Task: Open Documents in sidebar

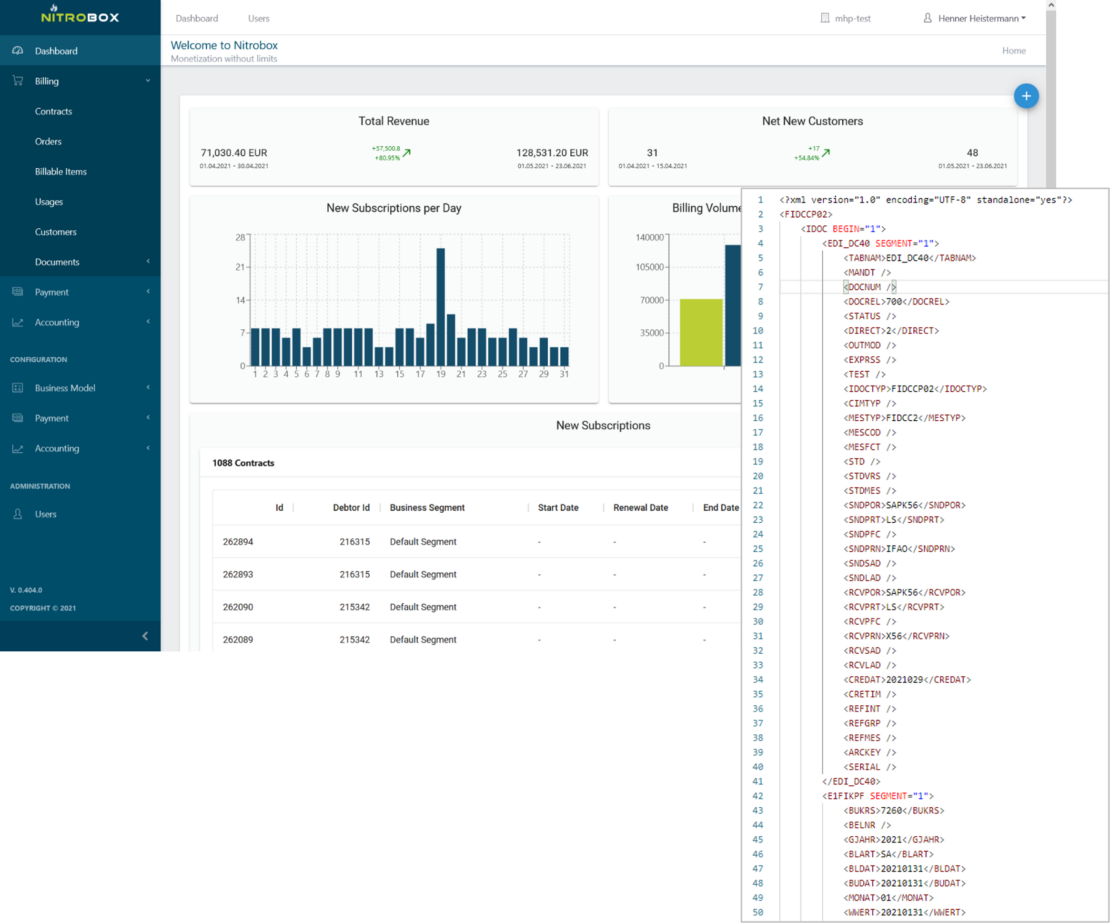Action: (x=57, y=262)
